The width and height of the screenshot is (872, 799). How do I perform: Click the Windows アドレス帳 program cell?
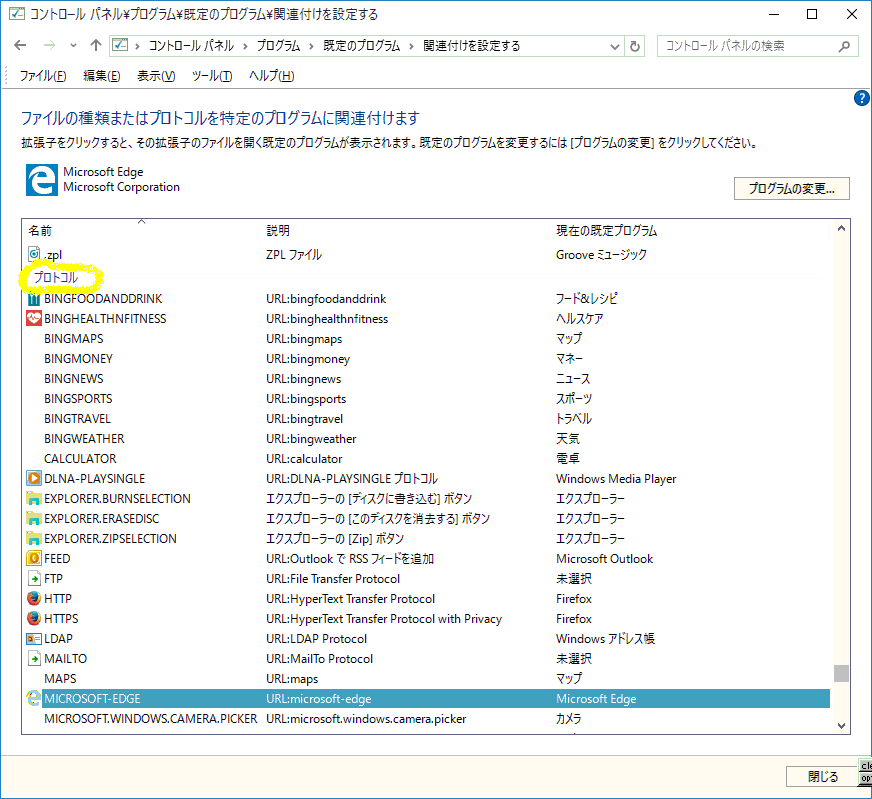pyautogui.click(x=605, y=638)
